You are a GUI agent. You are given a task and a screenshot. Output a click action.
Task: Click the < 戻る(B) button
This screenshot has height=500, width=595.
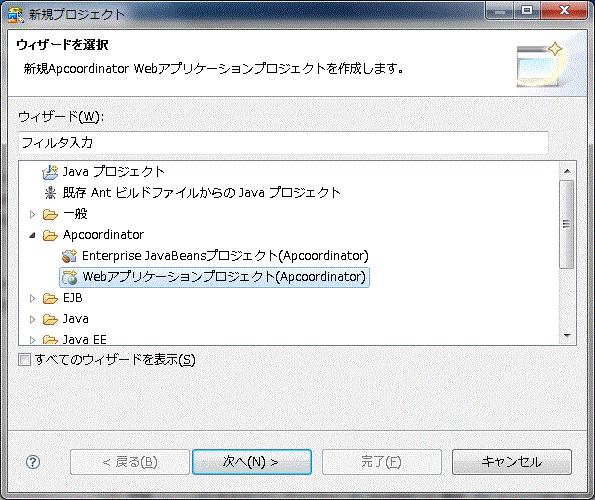tap(130, 462)
